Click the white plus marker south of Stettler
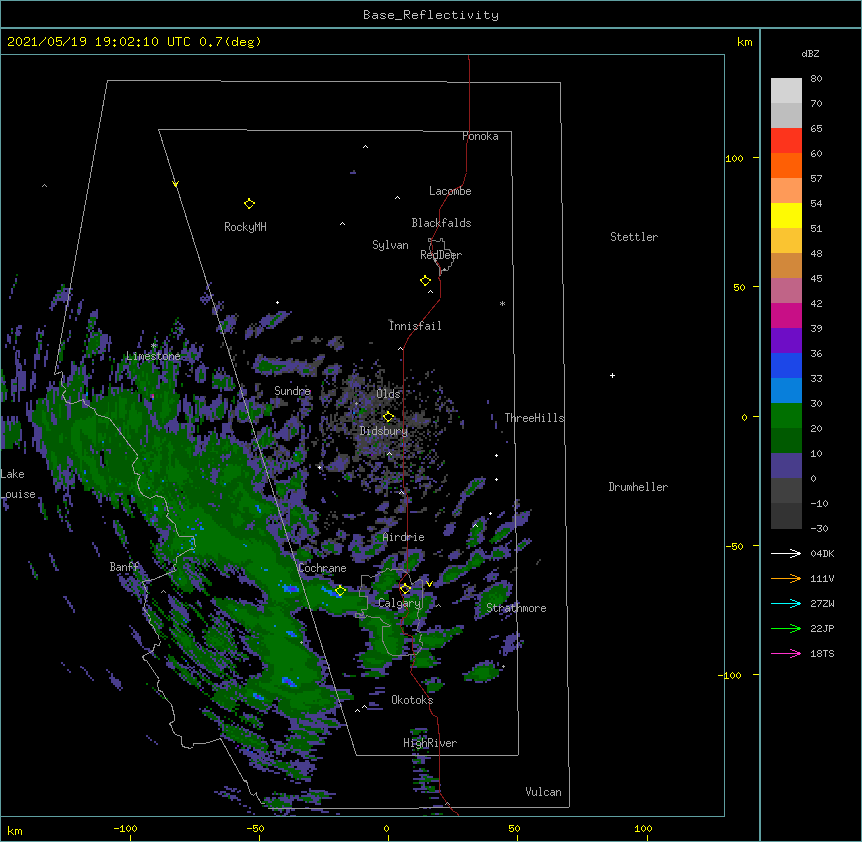This screenshot has height=842, width=862. [612, 375]
